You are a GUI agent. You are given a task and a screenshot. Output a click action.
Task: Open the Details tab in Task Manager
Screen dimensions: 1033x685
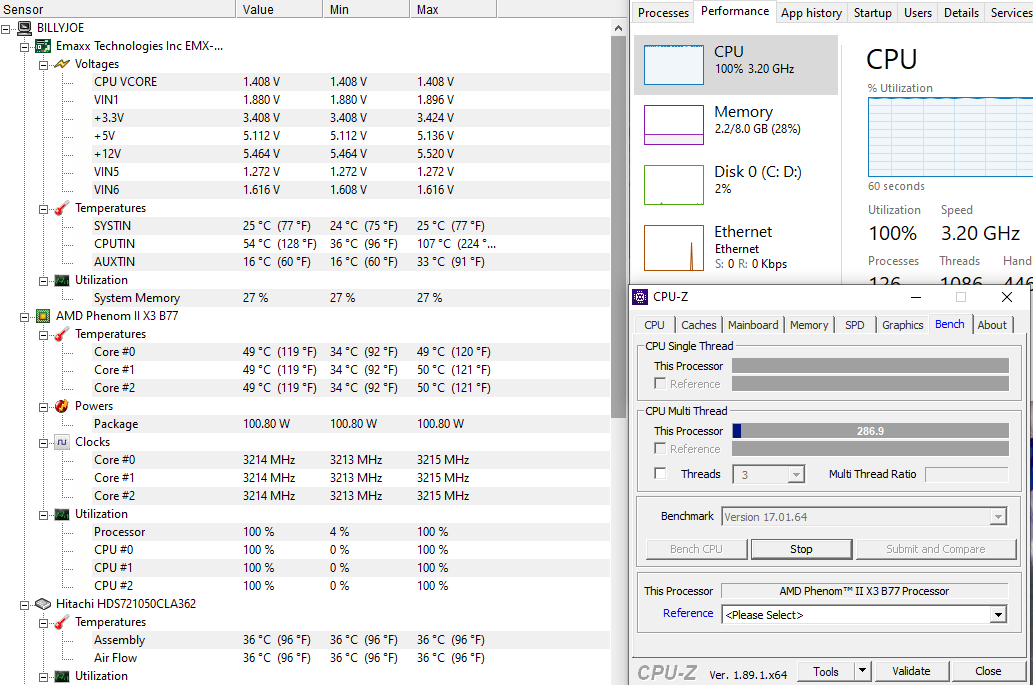961,13
